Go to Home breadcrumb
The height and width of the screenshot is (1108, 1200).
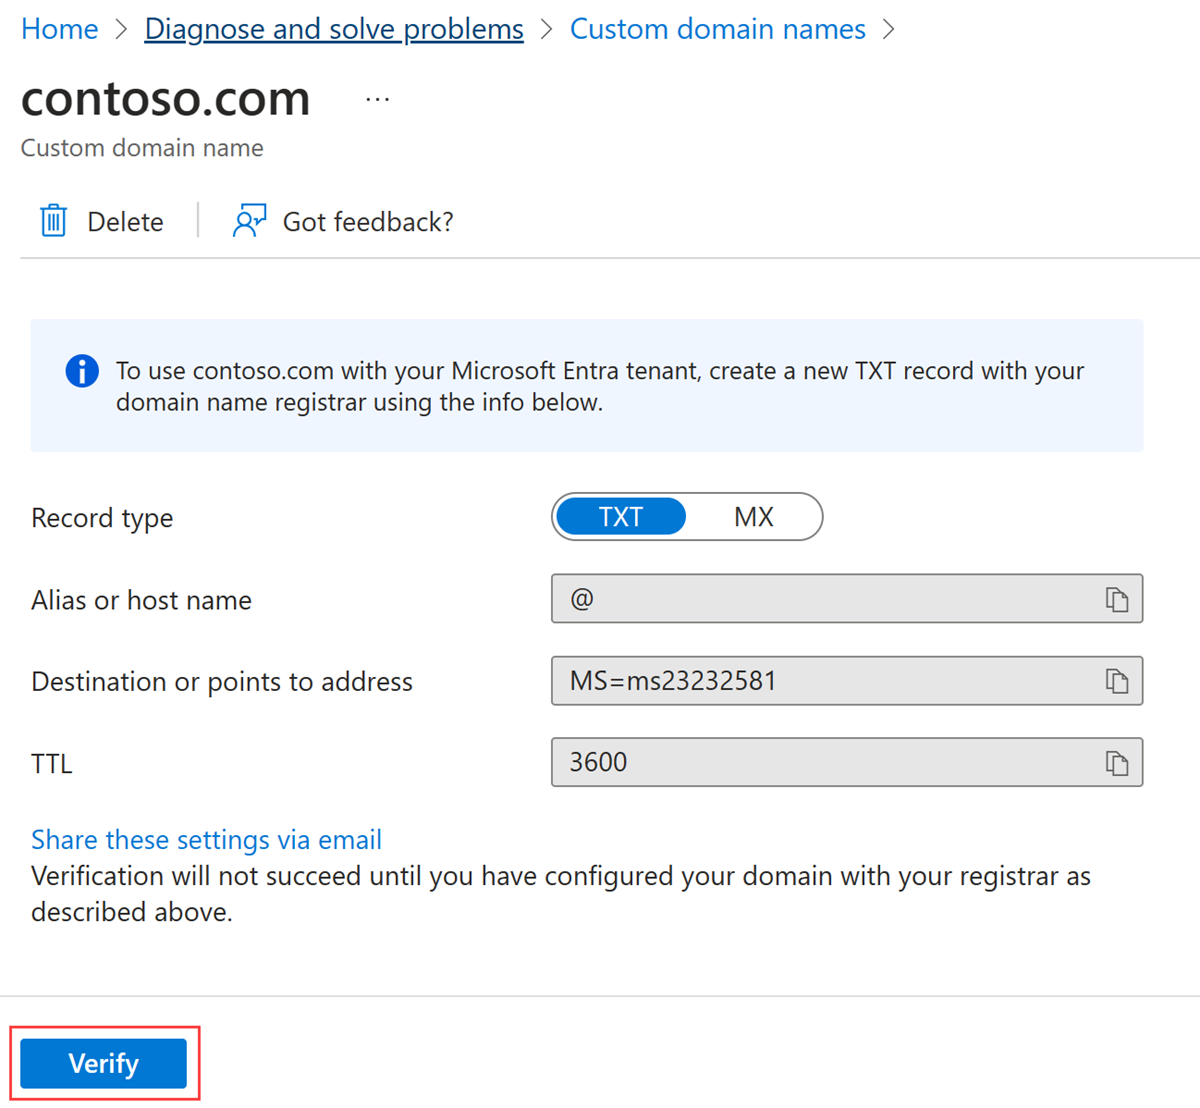(60, 30)
